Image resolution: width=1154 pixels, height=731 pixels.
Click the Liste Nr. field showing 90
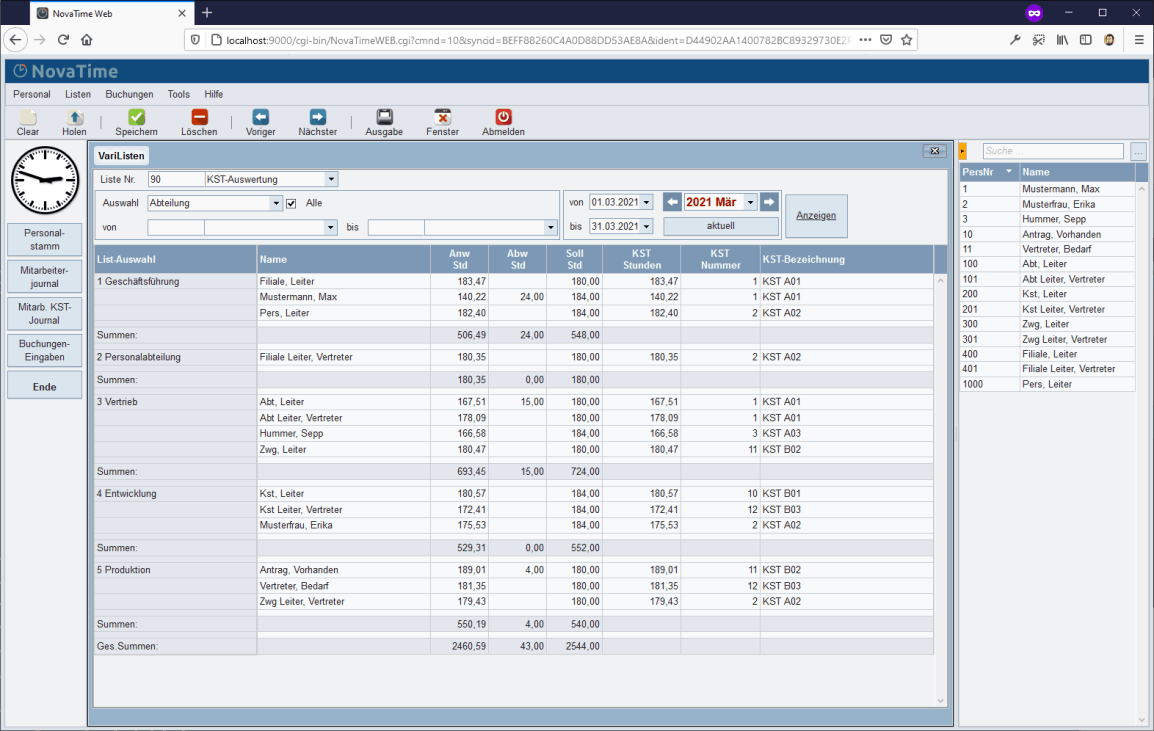coord(176,179)
